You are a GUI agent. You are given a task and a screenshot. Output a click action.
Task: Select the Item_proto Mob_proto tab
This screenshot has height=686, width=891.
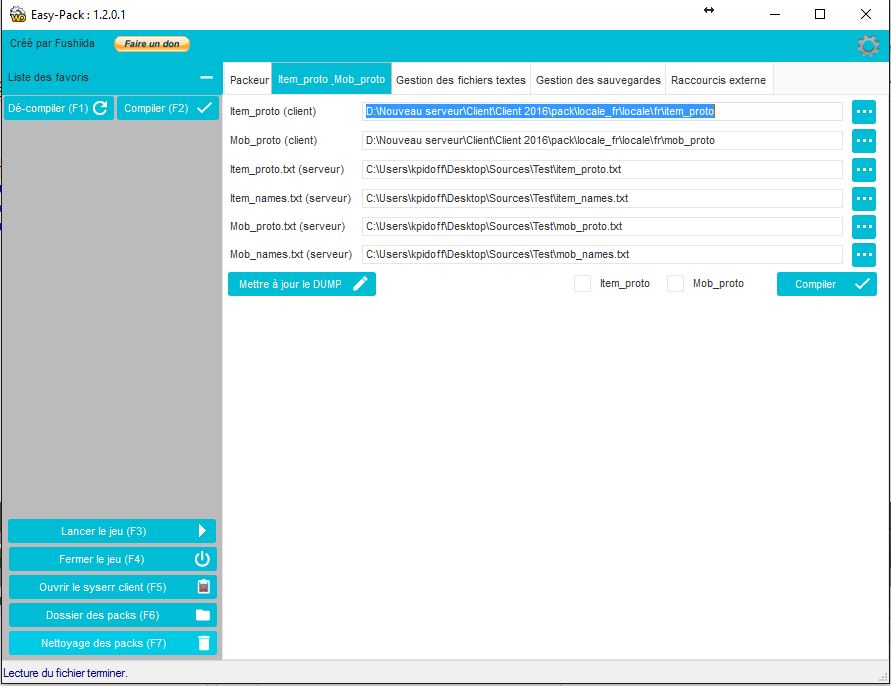[x=331, y=80]
